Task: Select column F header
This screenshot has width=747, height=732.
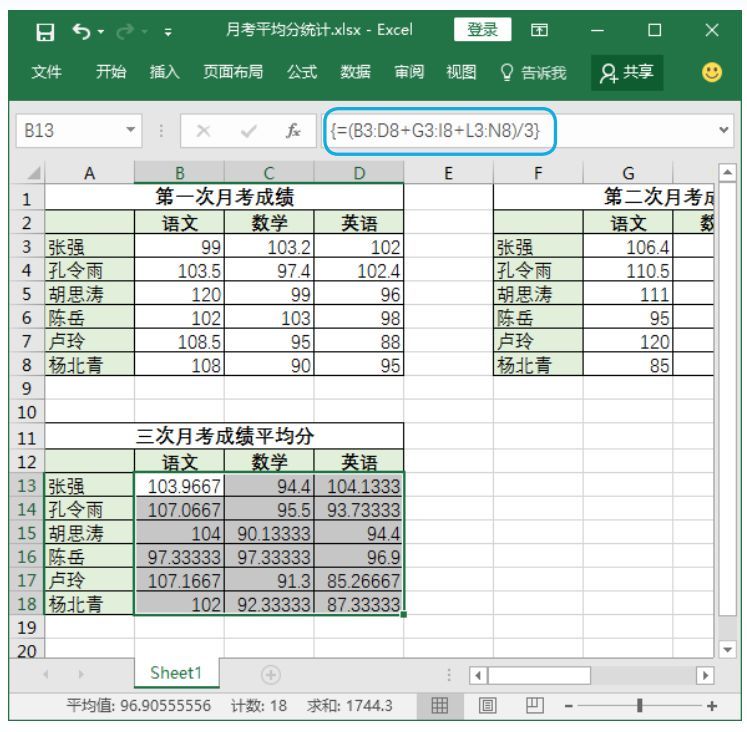Action: coord(538,172)
